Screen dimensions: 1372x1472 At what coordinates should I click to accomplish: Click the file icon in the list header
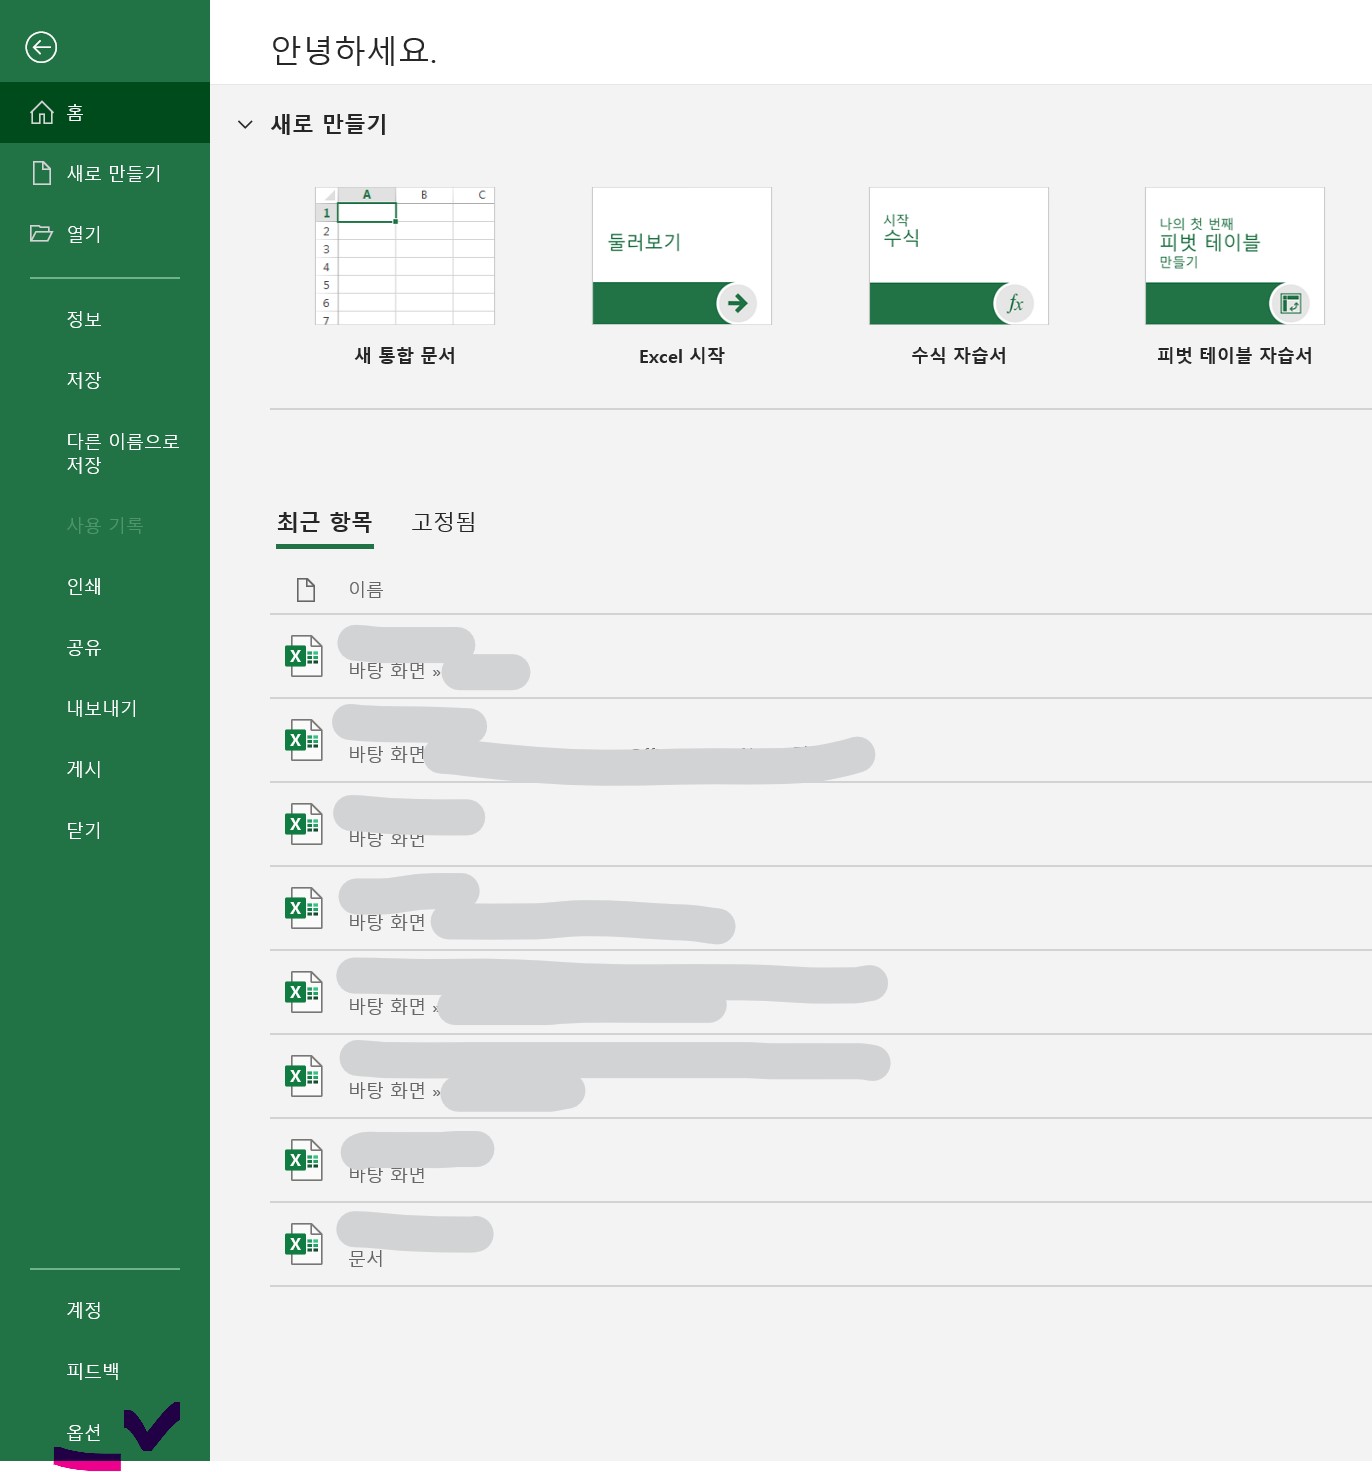click(306, 590)
